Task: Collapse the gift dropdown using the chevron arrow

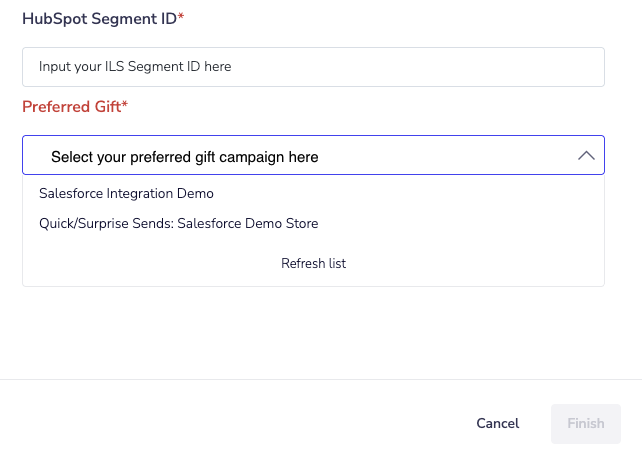Action: coord(586,156)
